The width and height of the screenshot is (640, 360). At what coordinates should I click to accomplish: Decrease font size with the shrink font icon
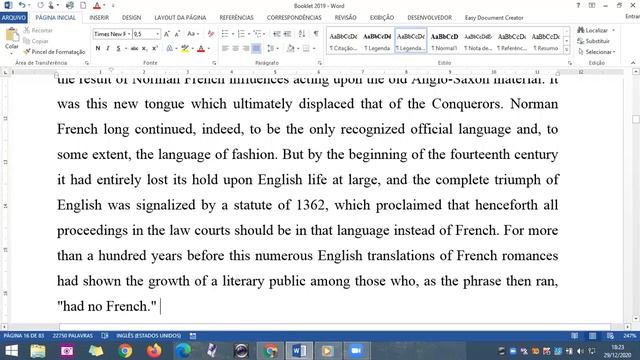[177, 34]
